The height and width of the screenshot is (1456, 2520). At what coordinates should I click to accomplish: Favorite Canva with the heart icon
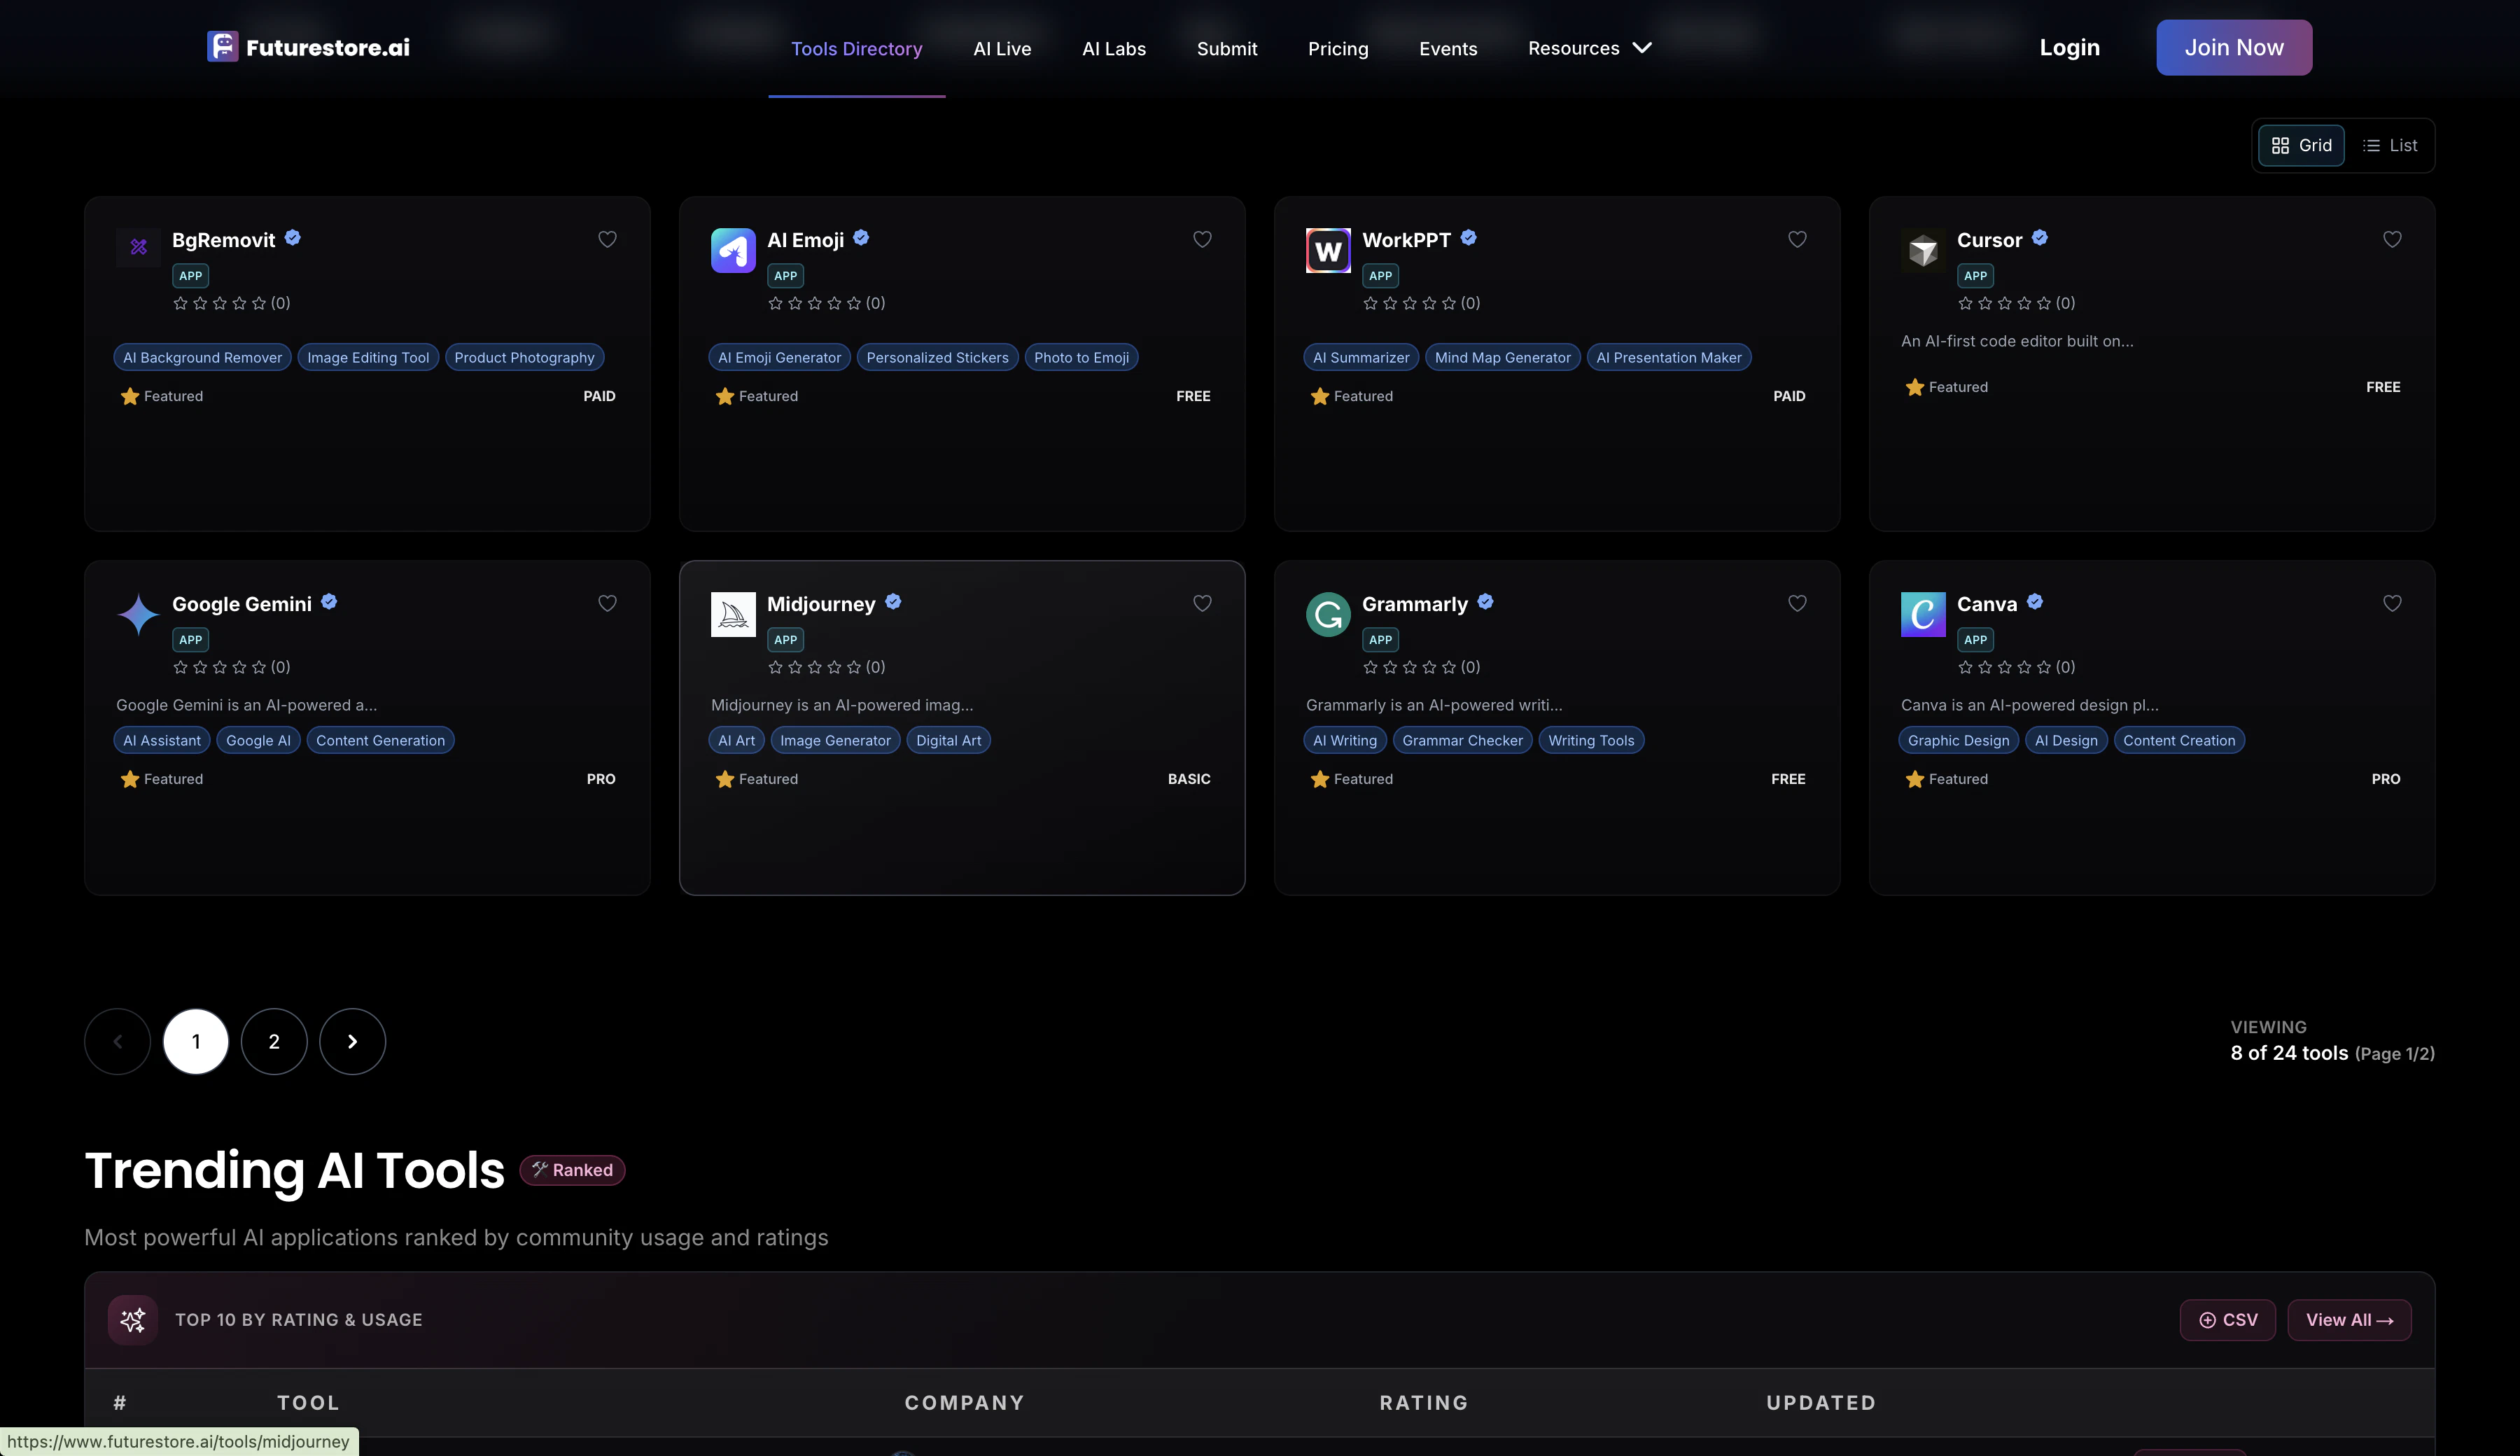tap(2392, 603)
